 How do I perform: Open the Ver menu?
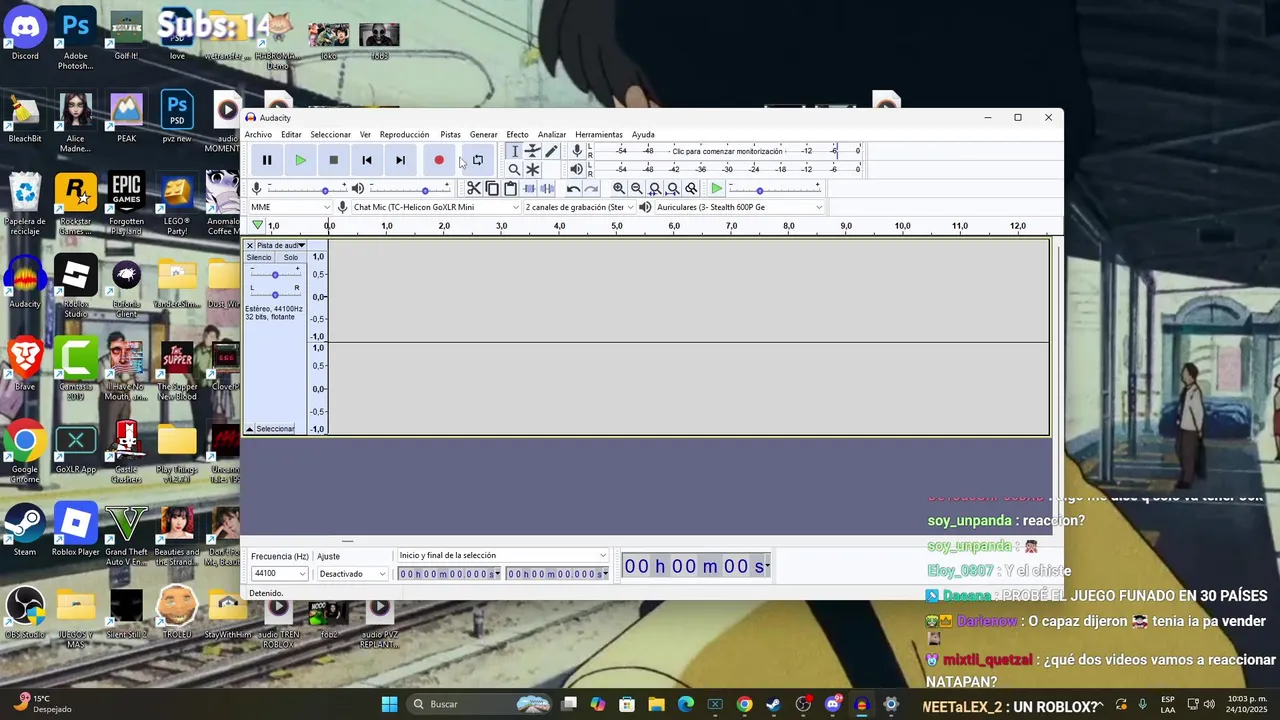(x=365, y=134)
